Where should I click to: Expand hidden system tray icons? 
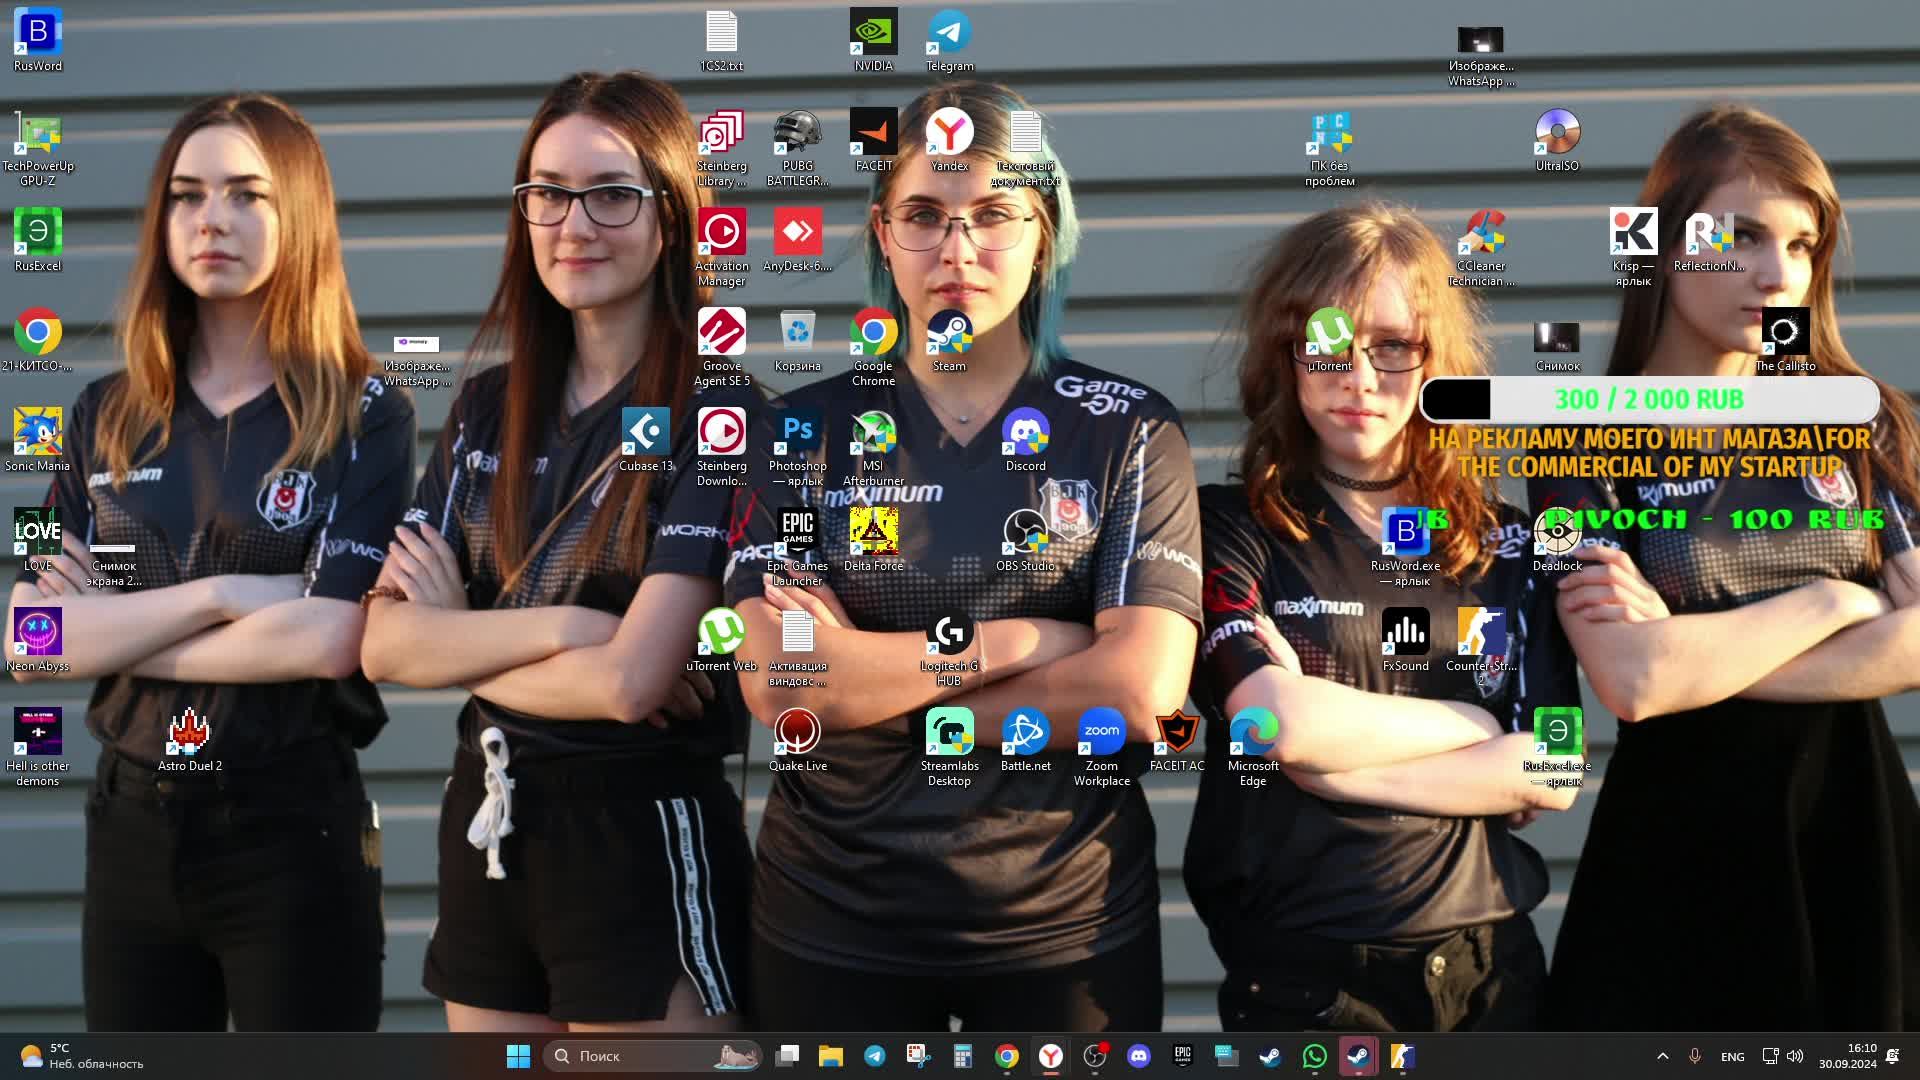(1663, 1055)
